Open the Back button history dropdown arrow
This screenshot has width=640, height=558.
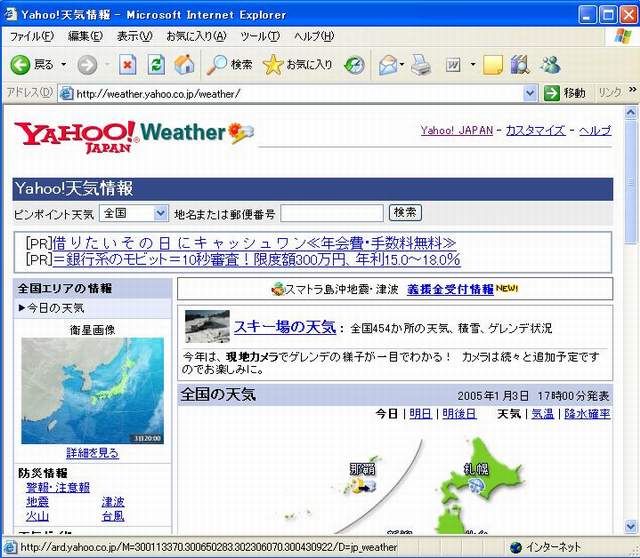coord(64,64)
